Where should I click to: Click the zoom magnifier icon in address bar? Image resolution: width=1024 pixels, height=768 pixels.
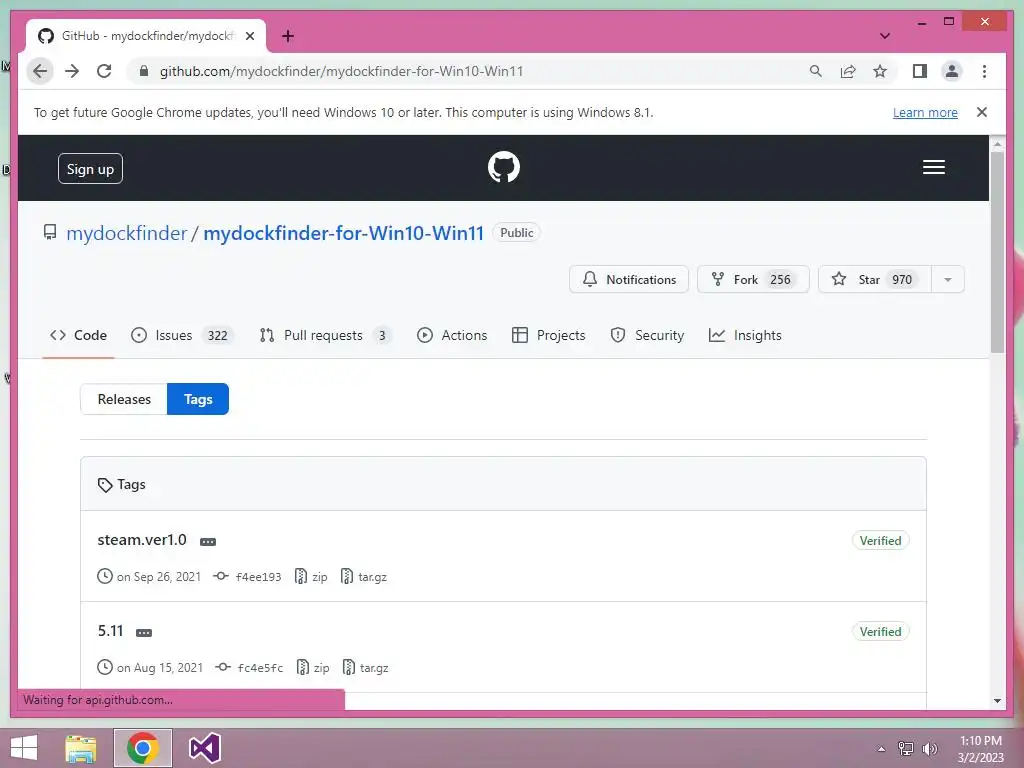(815, 71)
